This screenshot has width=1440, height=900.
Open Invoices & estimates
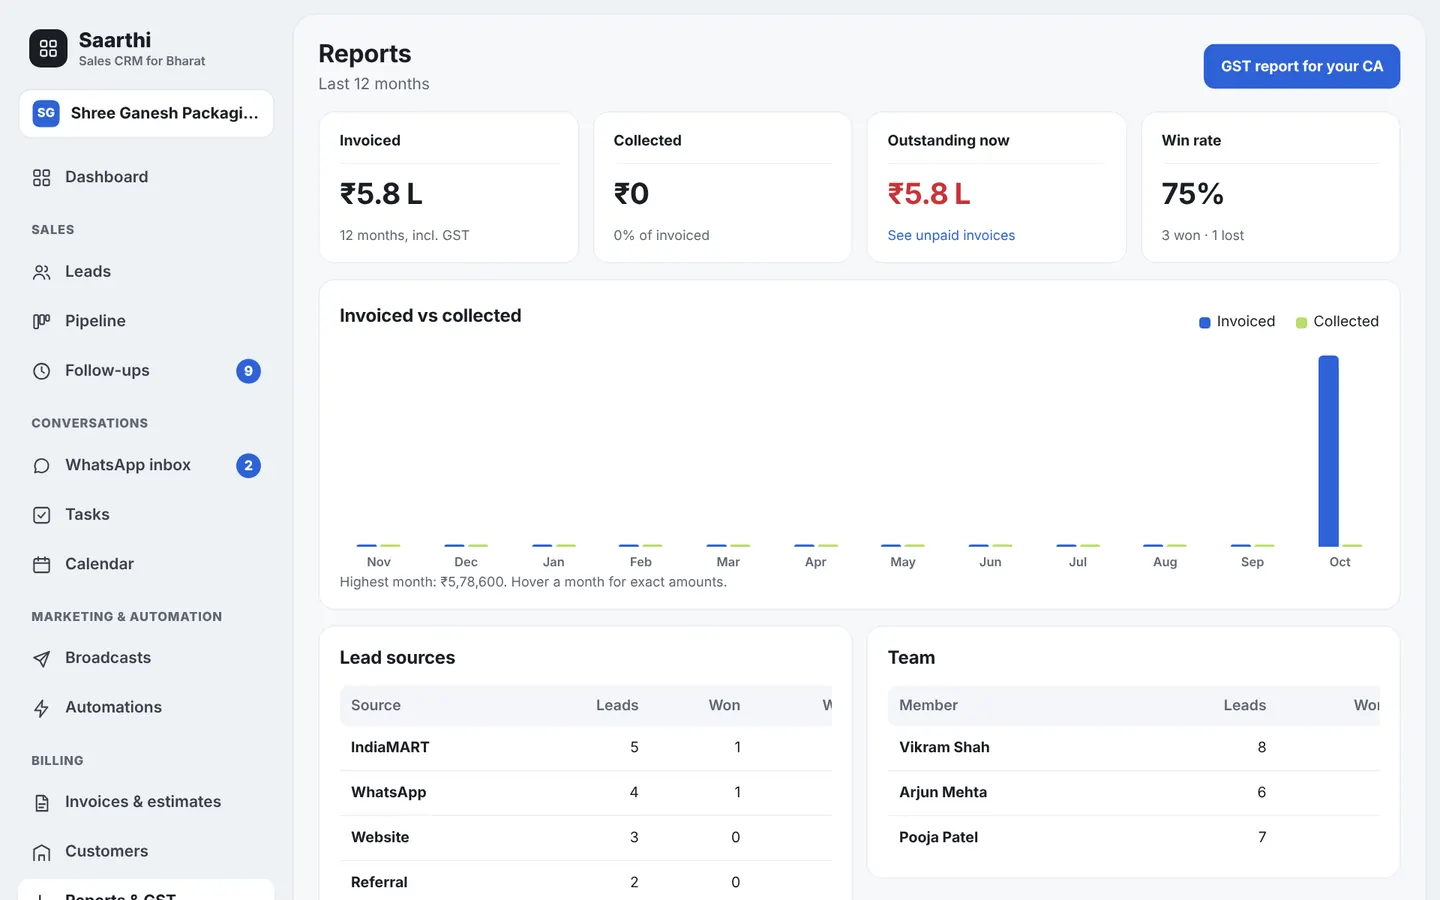(x=146, y=802)
